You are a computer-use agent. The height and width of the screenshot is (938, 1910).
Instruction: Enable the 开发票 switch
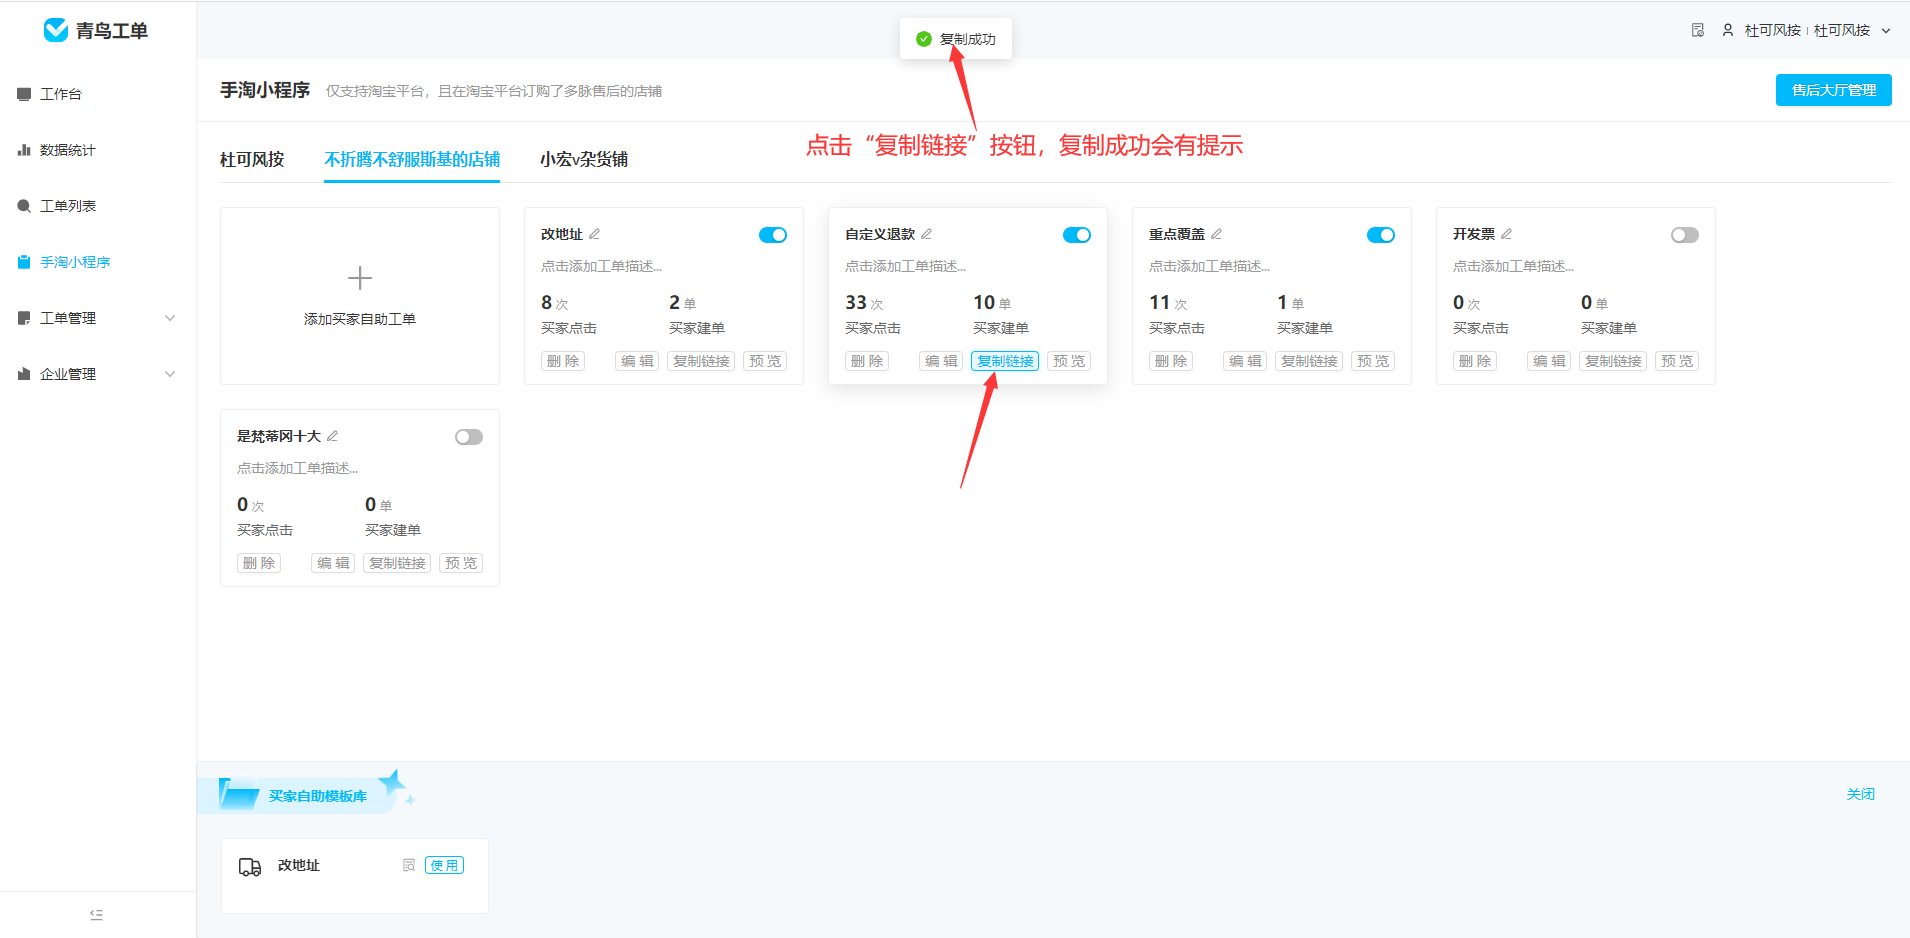(x=1685, y=235)
